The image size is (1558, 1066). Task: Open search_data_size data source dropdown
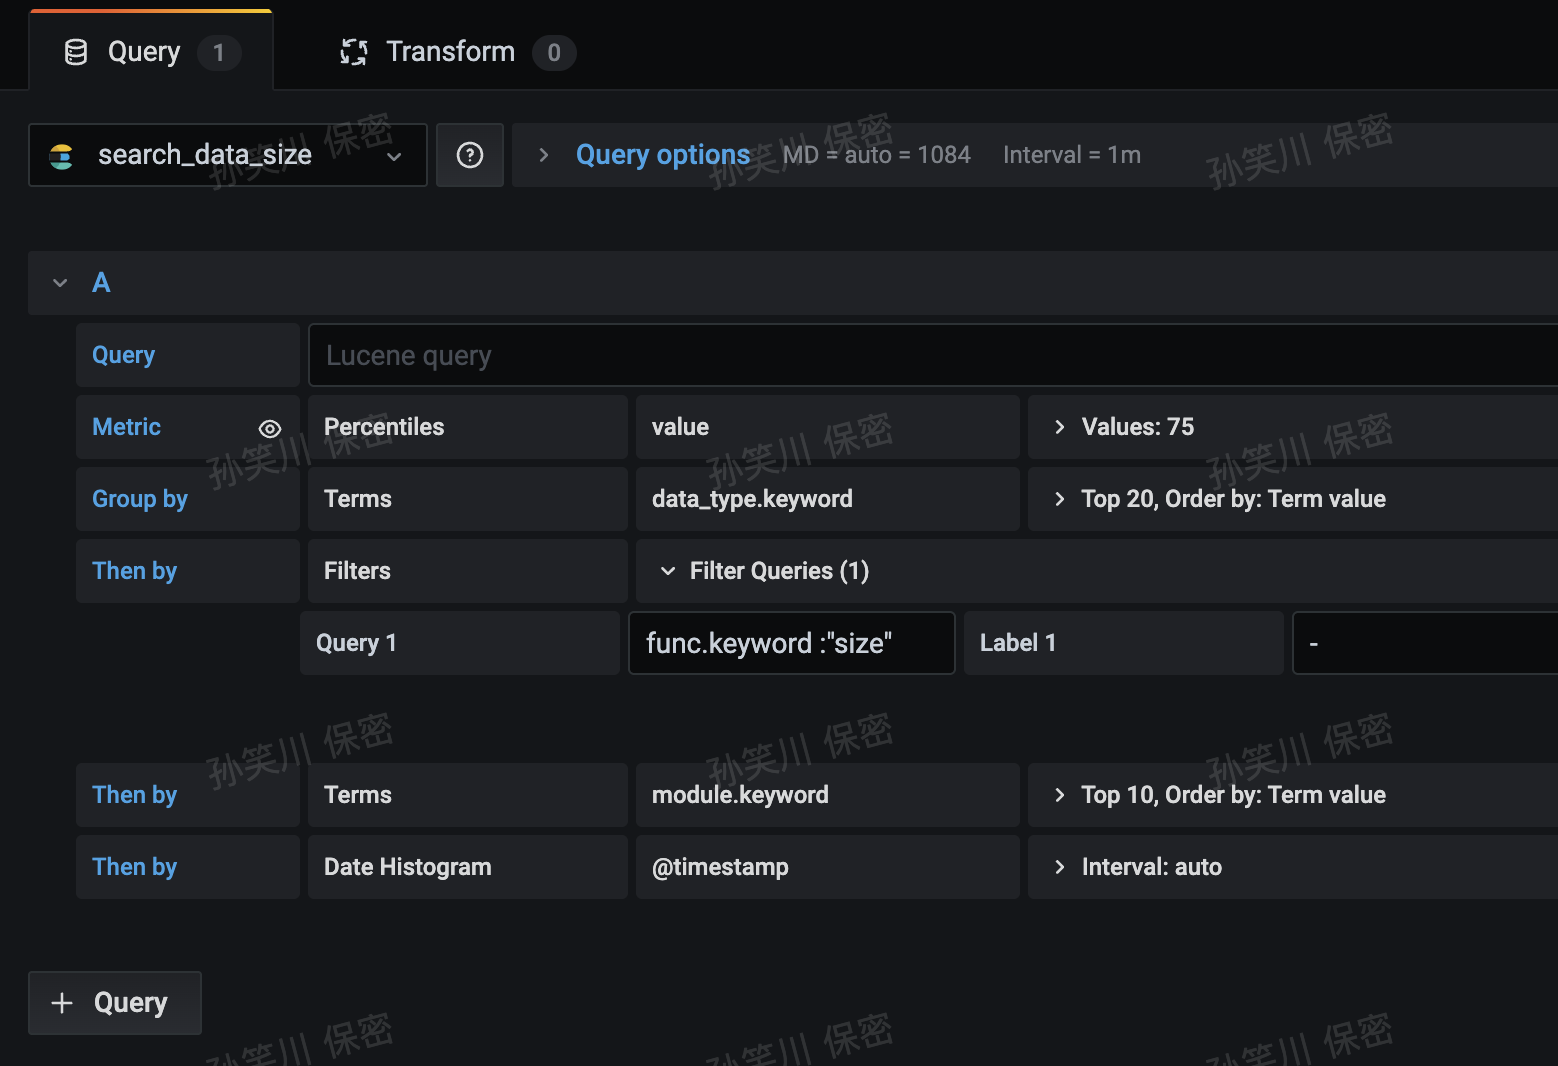pos(228,155)
